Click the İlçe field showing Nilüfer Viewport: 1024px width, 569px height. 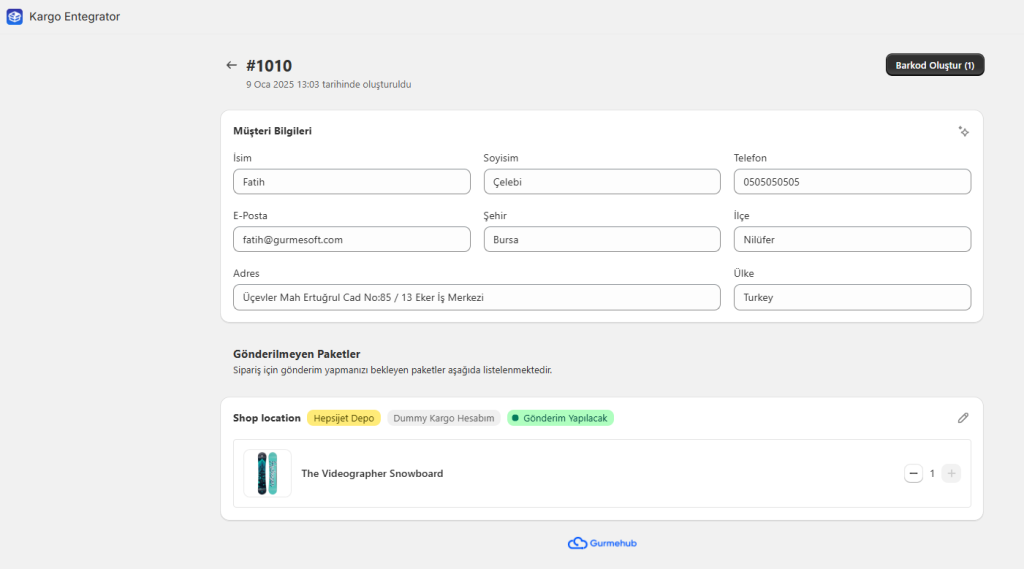(x=852, y=240)
